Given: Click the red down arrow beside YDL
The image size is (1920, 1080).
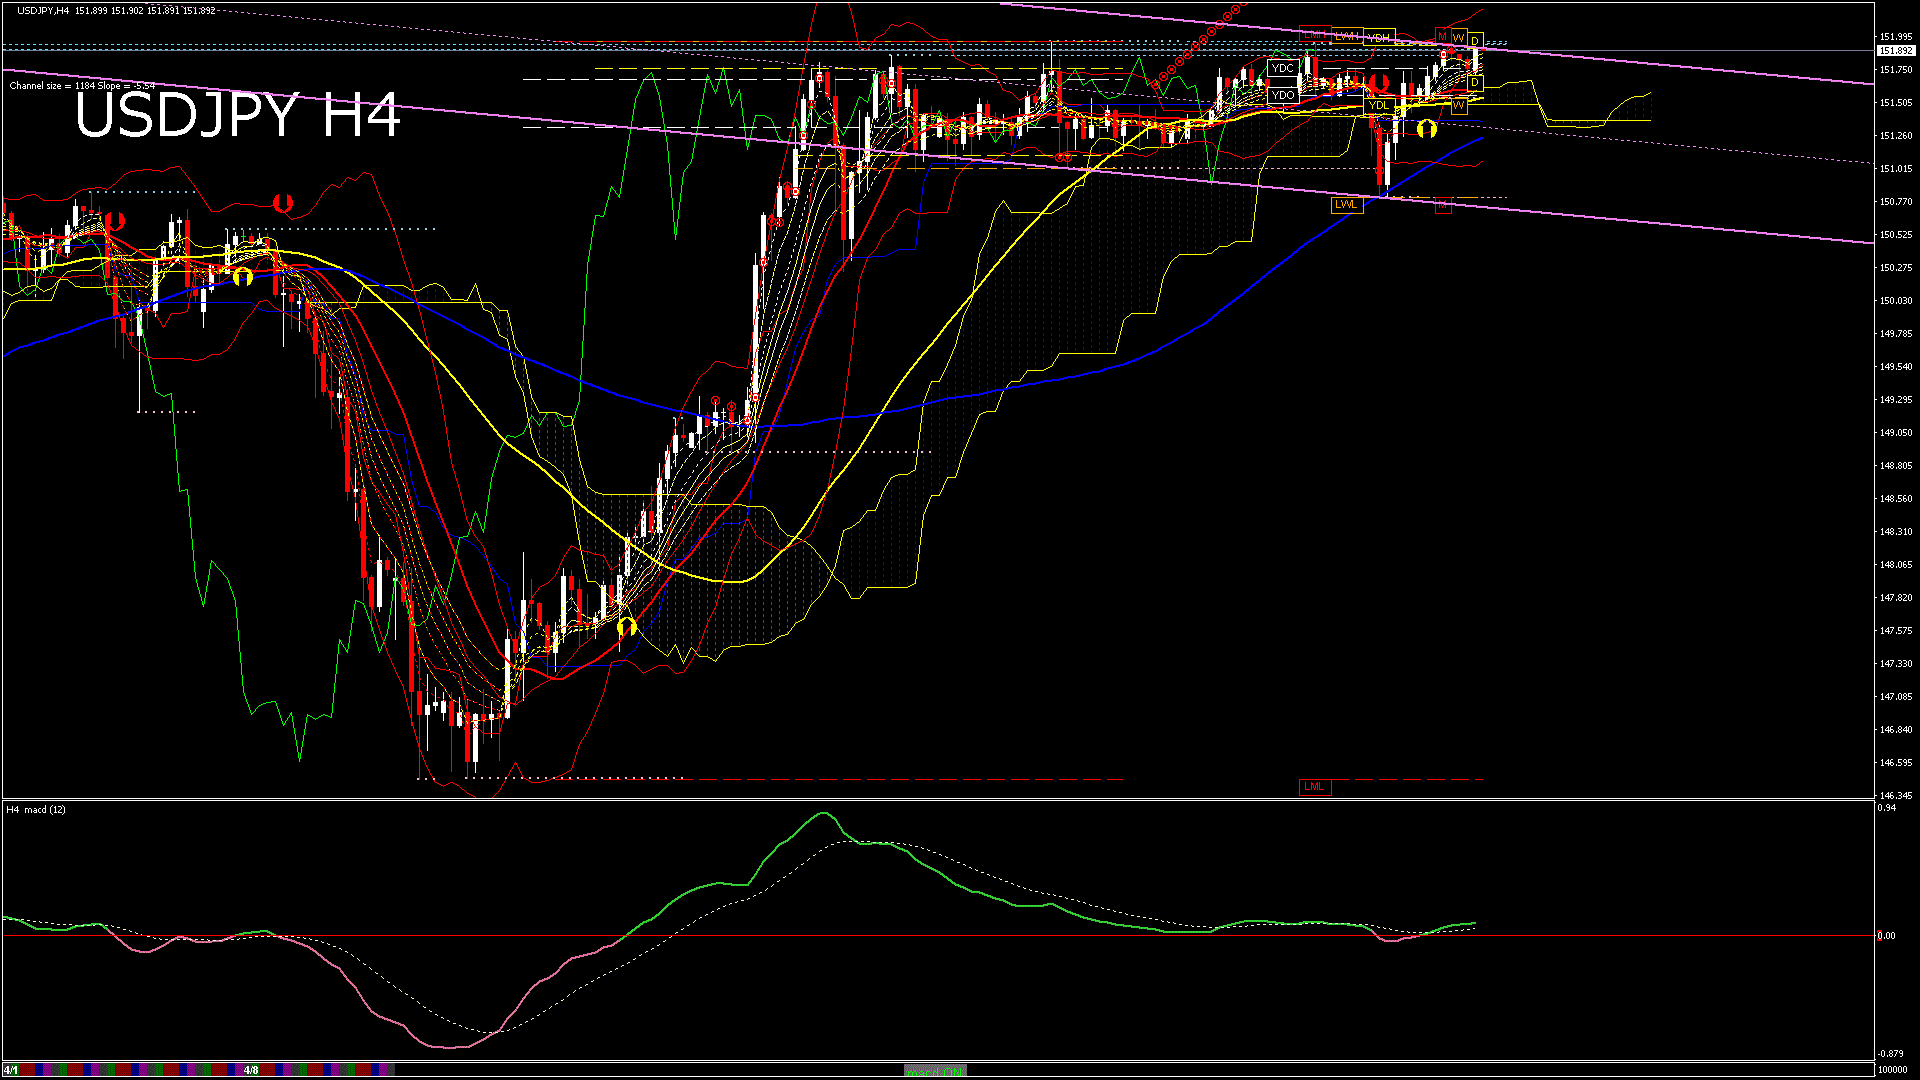Looking at the screenshot, I should [x=1379, y=83].
